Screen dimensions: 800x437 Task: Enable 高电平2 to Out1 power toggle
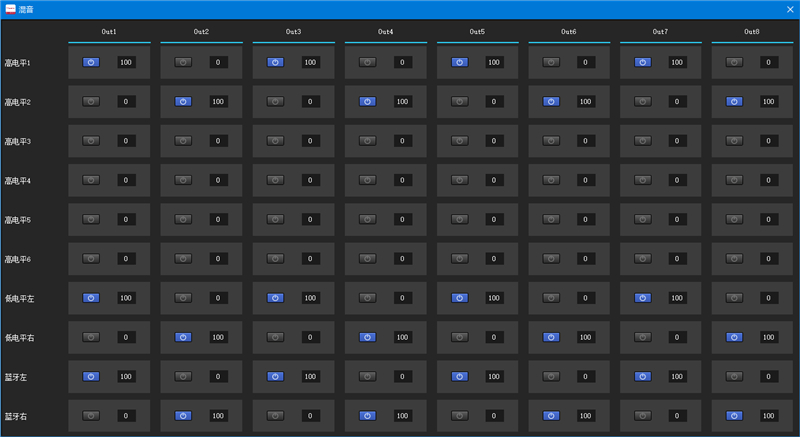(x=91, y=101)
